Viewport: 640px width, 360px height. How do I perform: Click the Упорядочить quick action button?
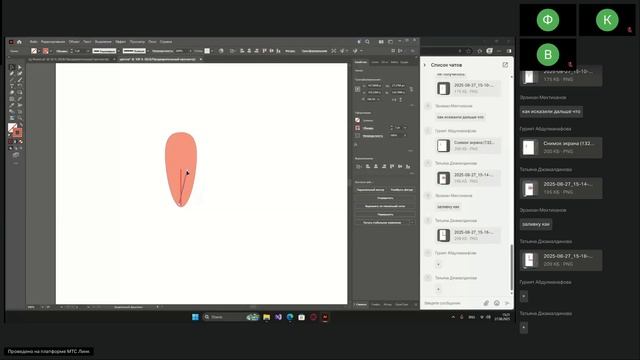[x=385, y=198]
